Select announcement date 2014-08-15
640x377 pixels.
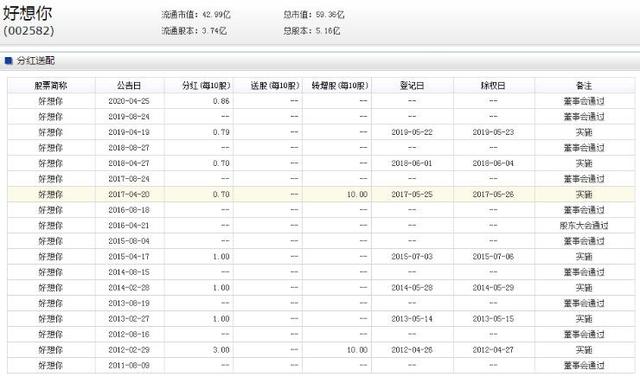[129, 272]
